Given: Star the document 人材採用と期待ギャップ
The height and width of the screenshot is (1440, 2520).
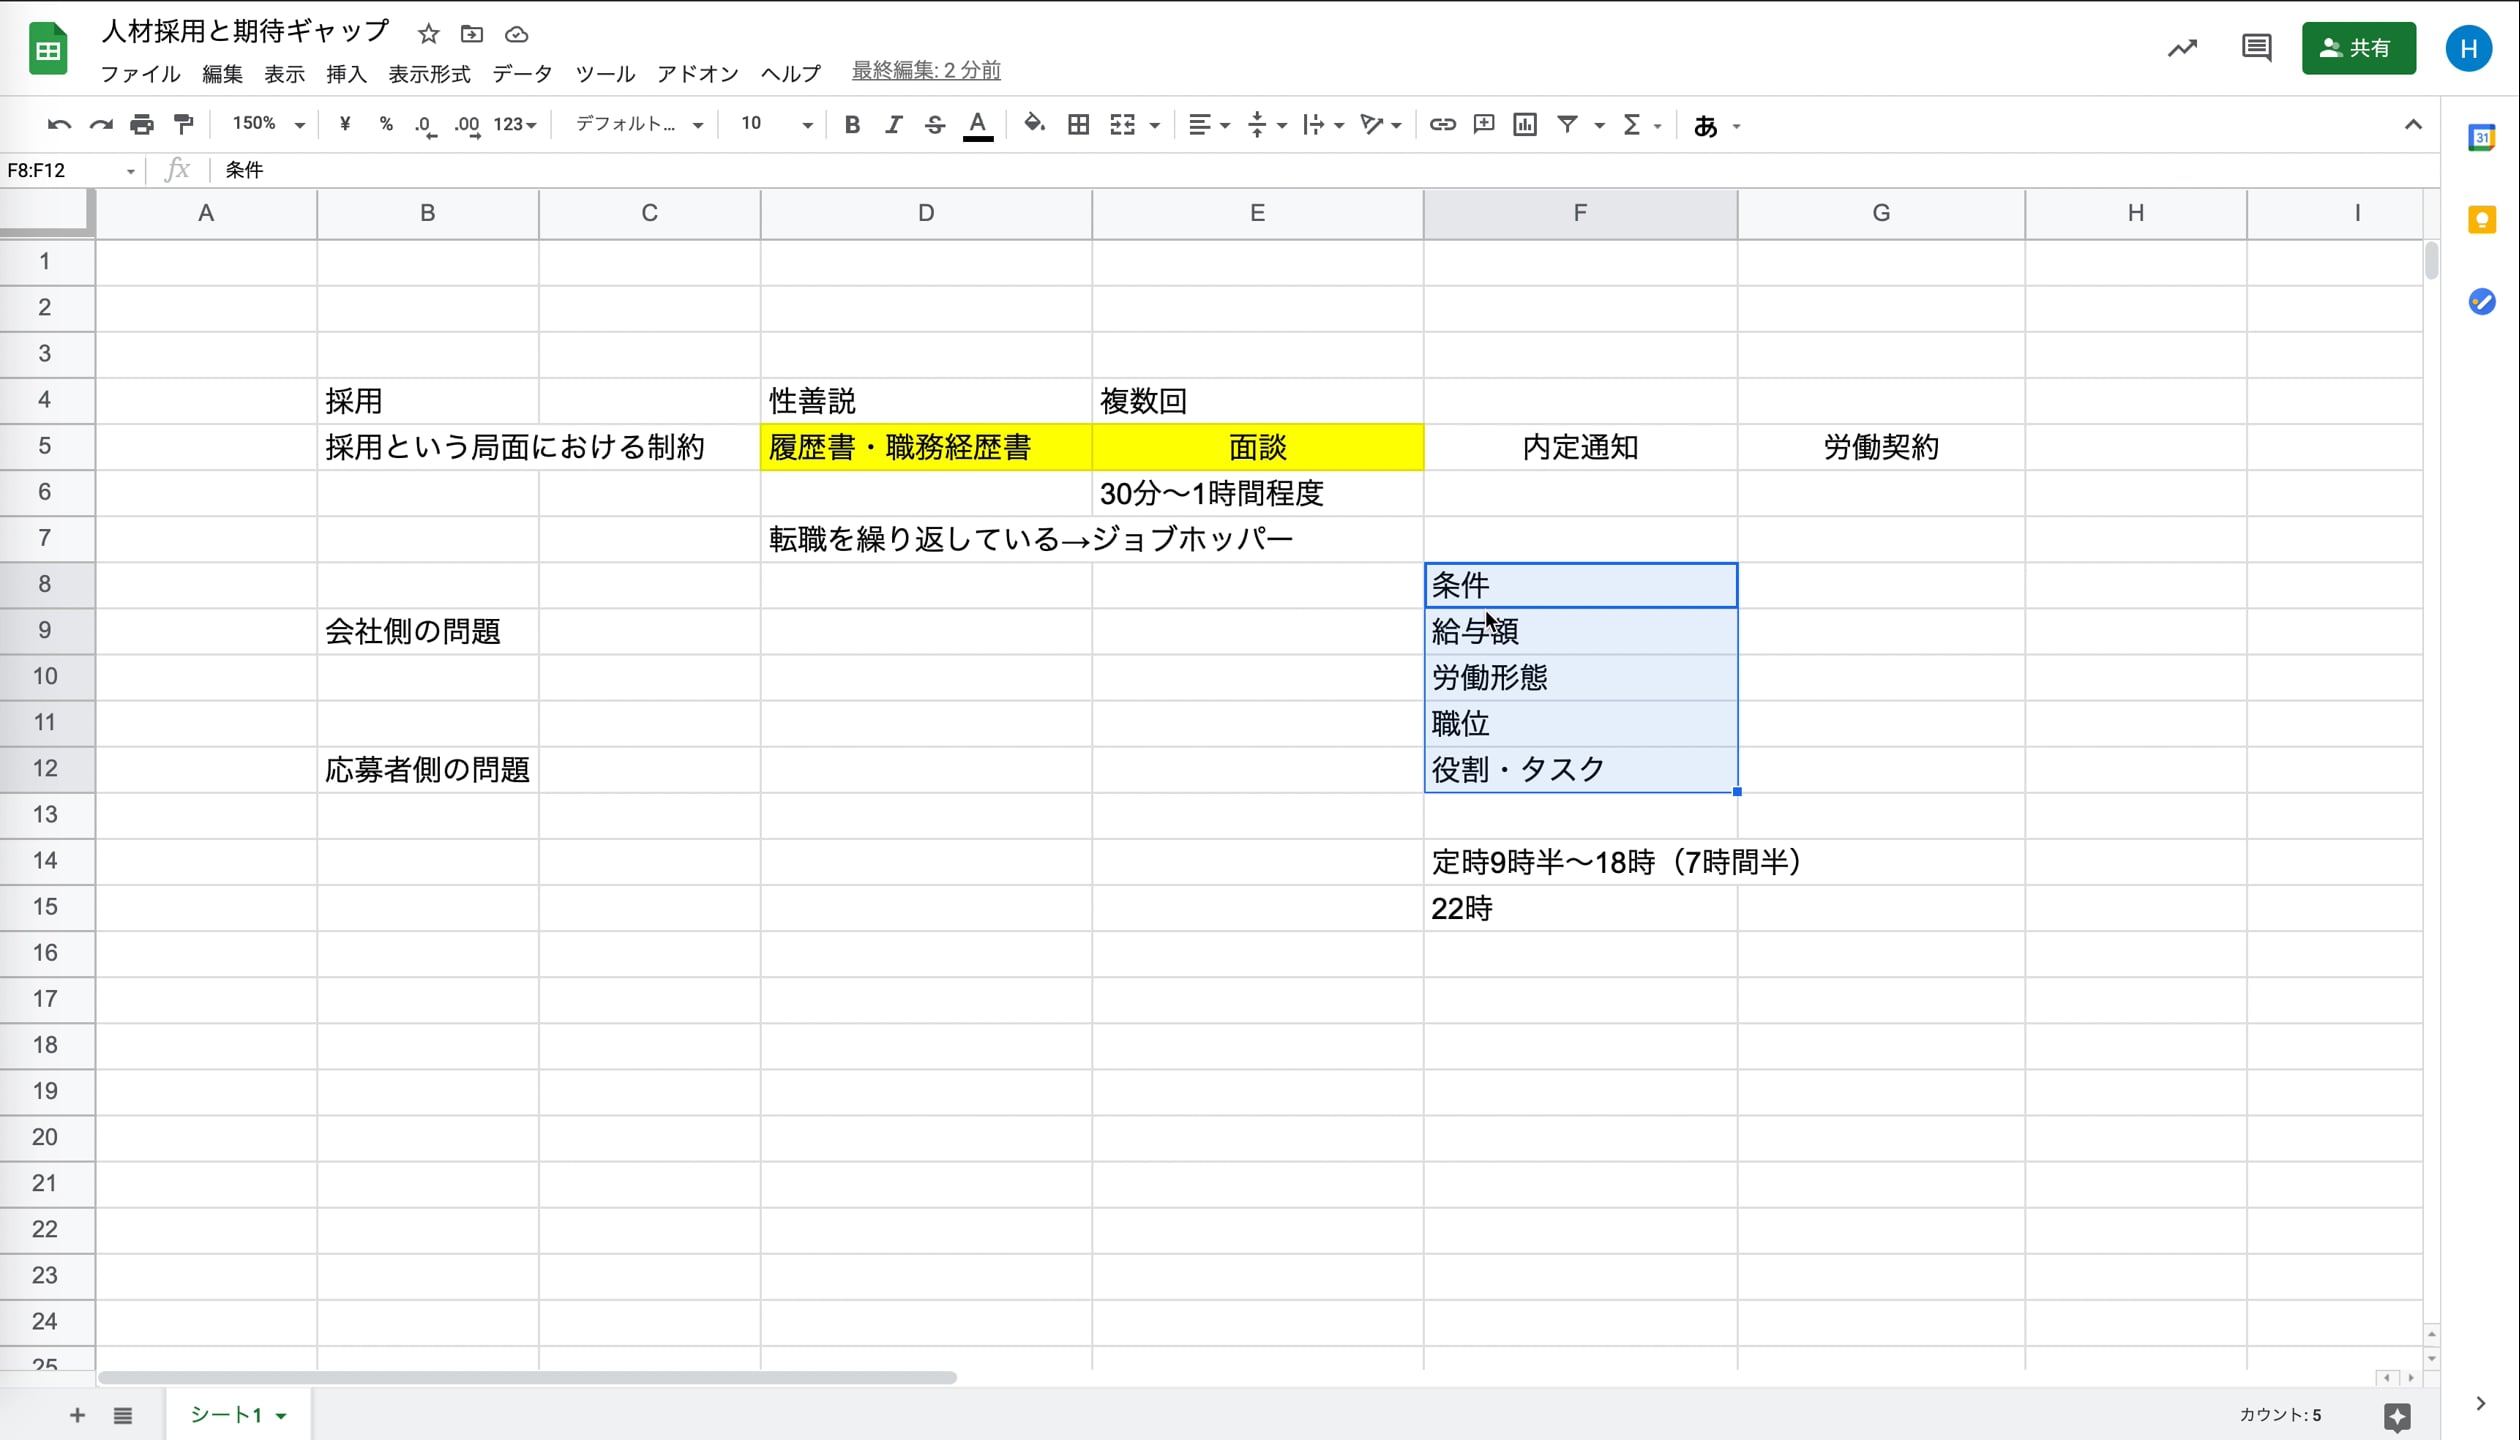Looking at the screenshot, I should (428, 34).
